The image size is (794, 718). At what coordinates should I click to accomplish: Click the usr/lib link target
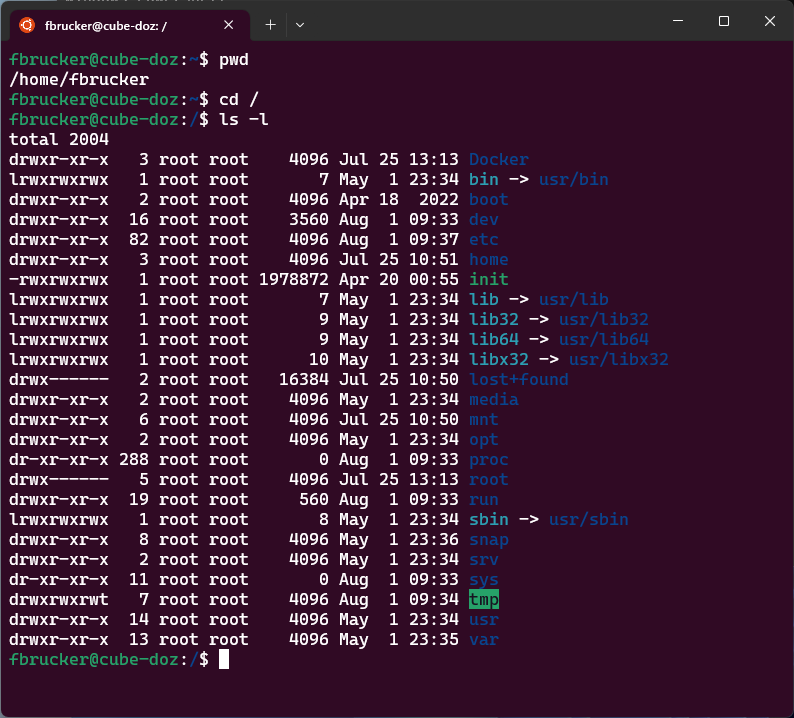[x=574, y=299]
